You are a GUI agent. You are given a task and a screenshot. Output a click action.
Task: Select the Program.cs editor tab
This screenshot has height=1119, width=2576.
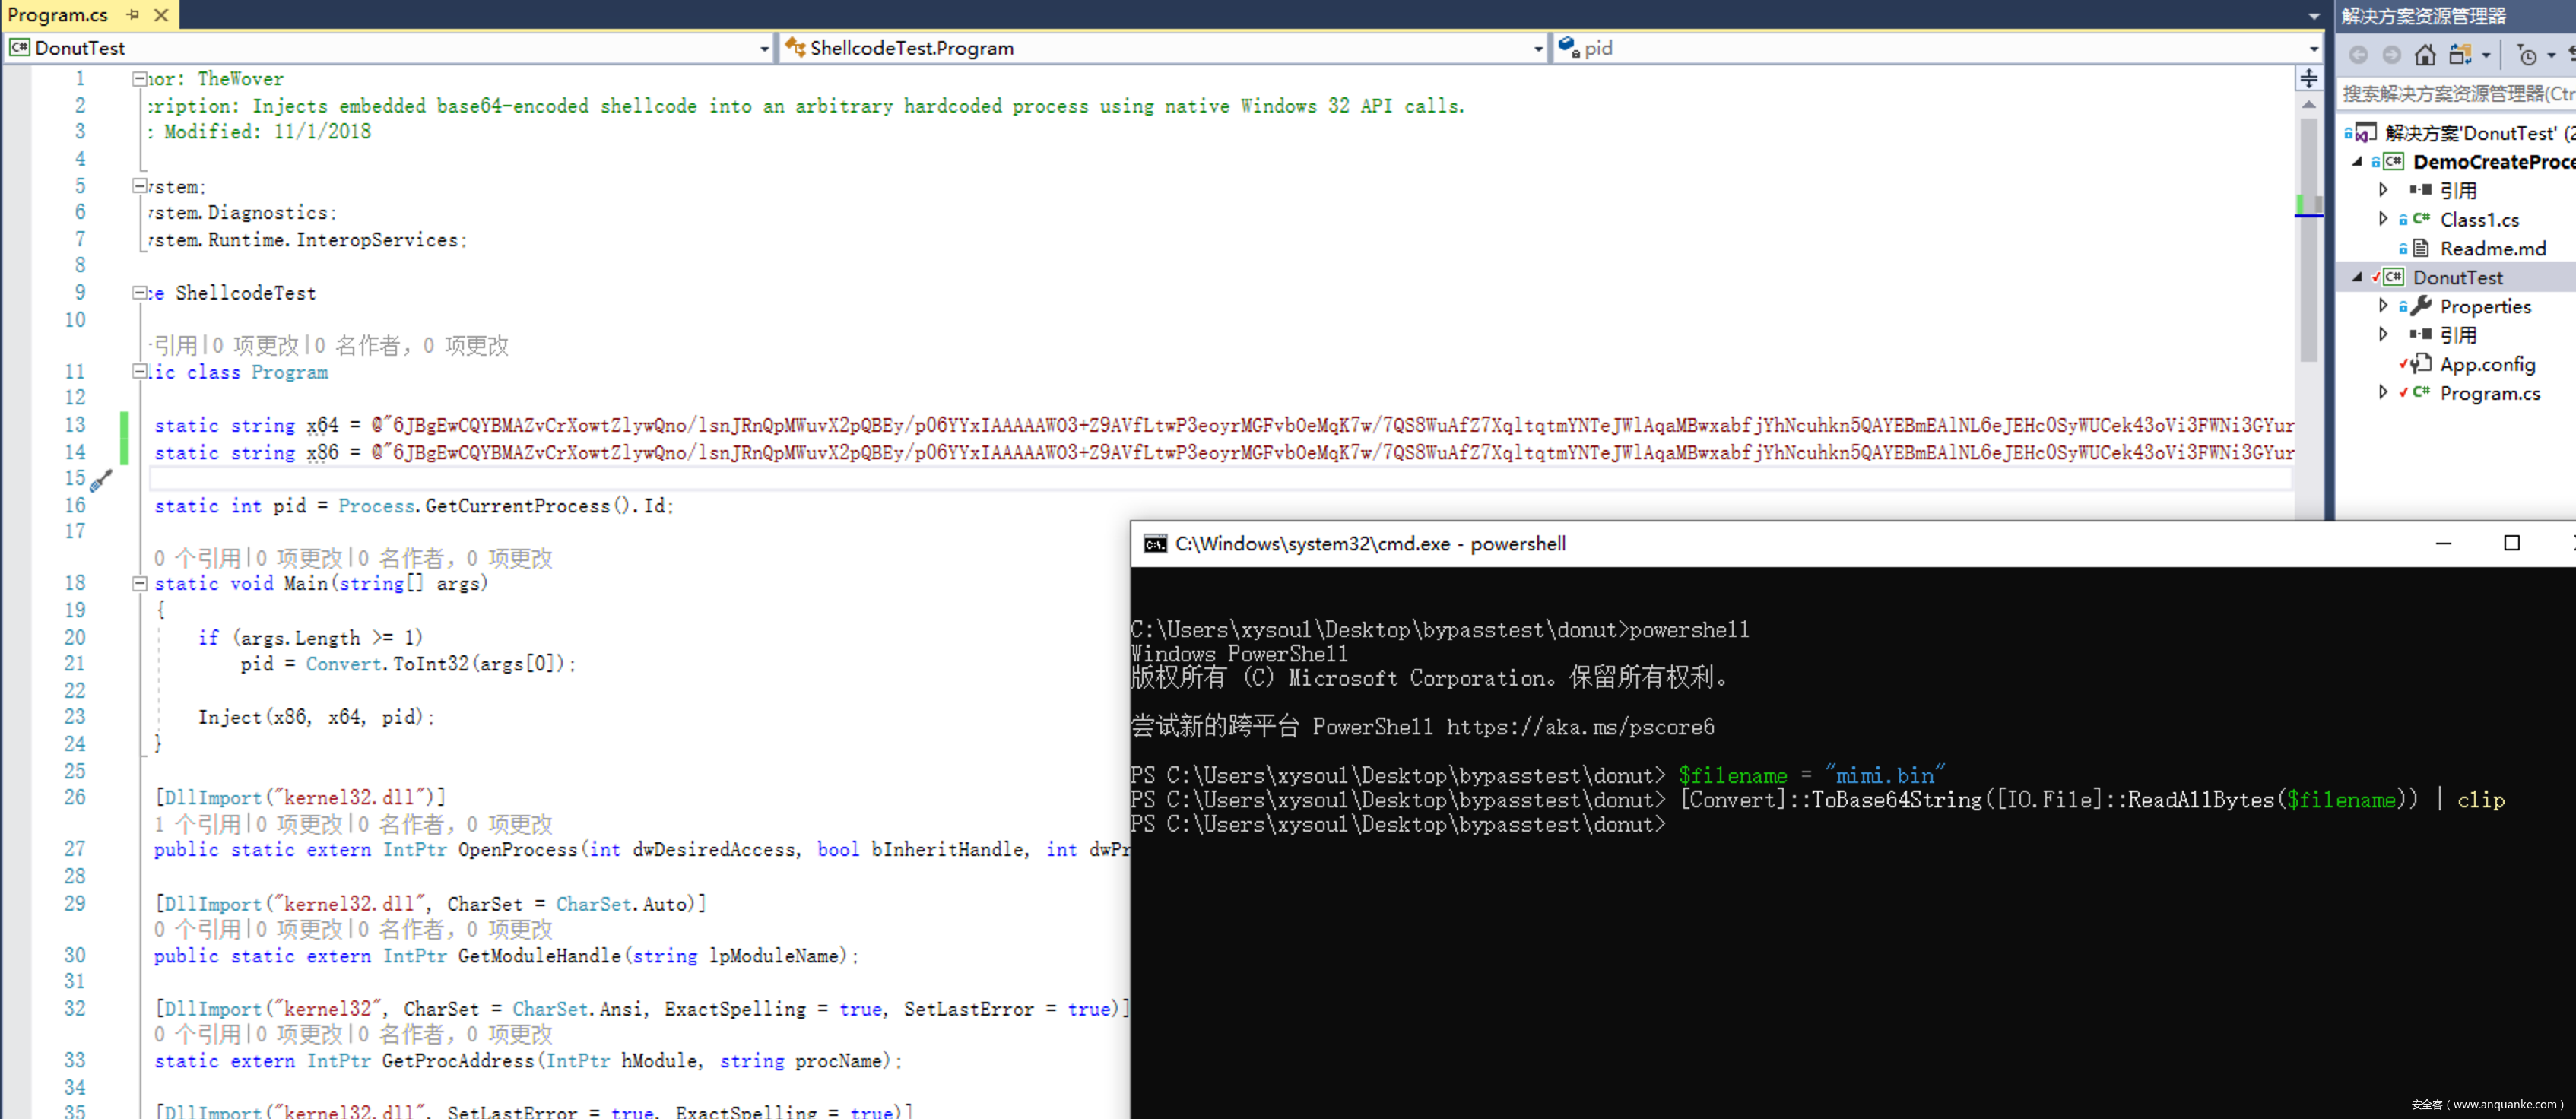[58, 15]
